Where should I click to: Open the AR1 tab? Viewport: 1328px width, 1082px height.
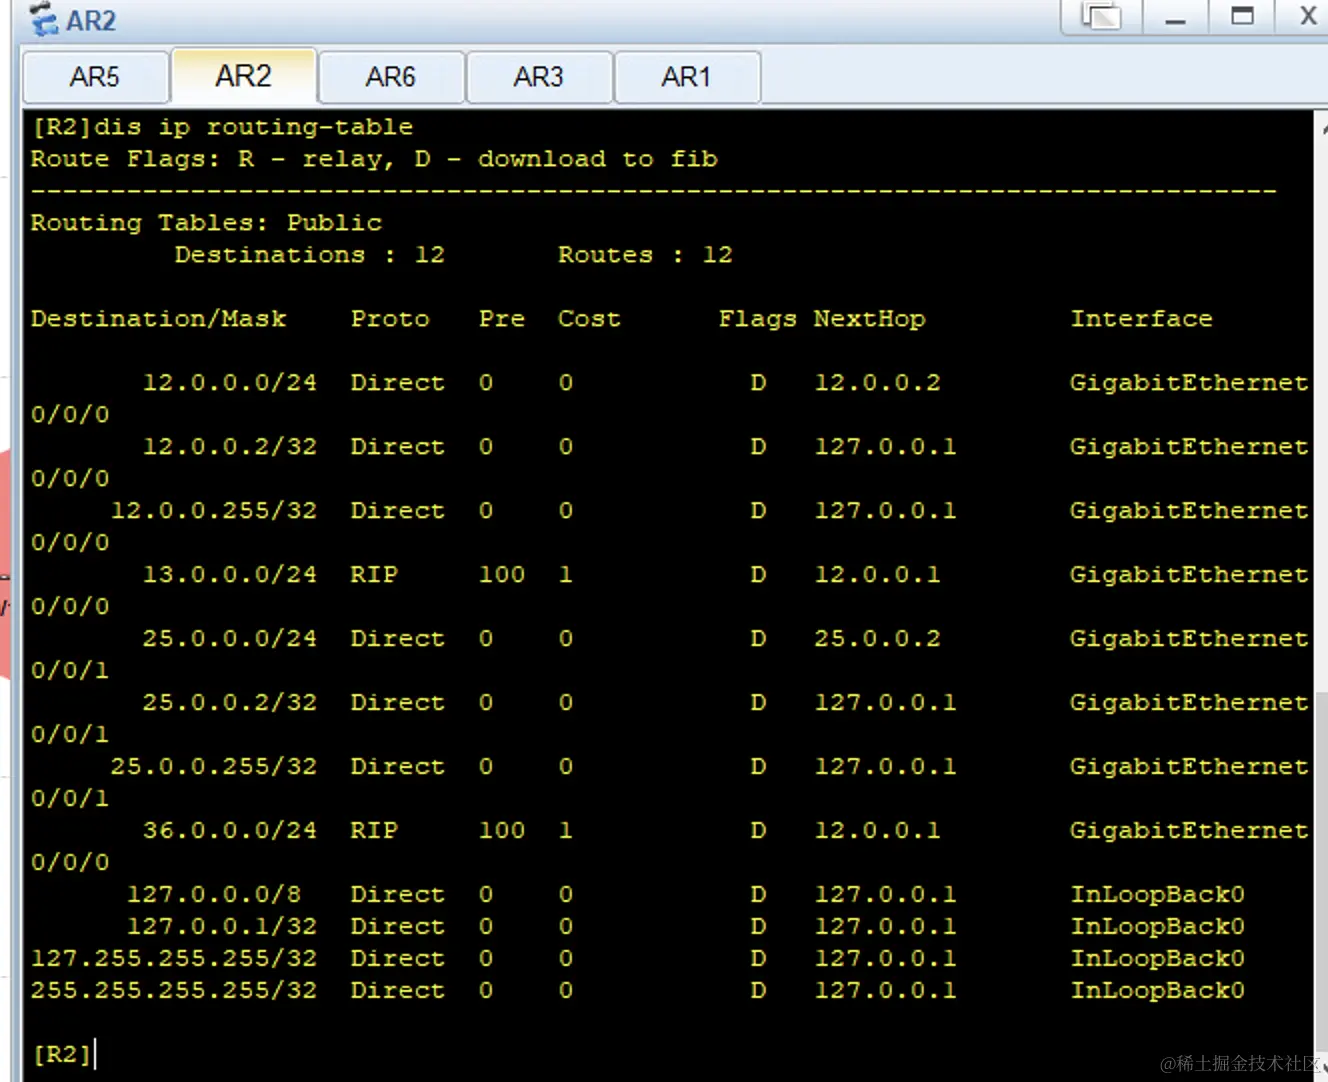[686, 77]
